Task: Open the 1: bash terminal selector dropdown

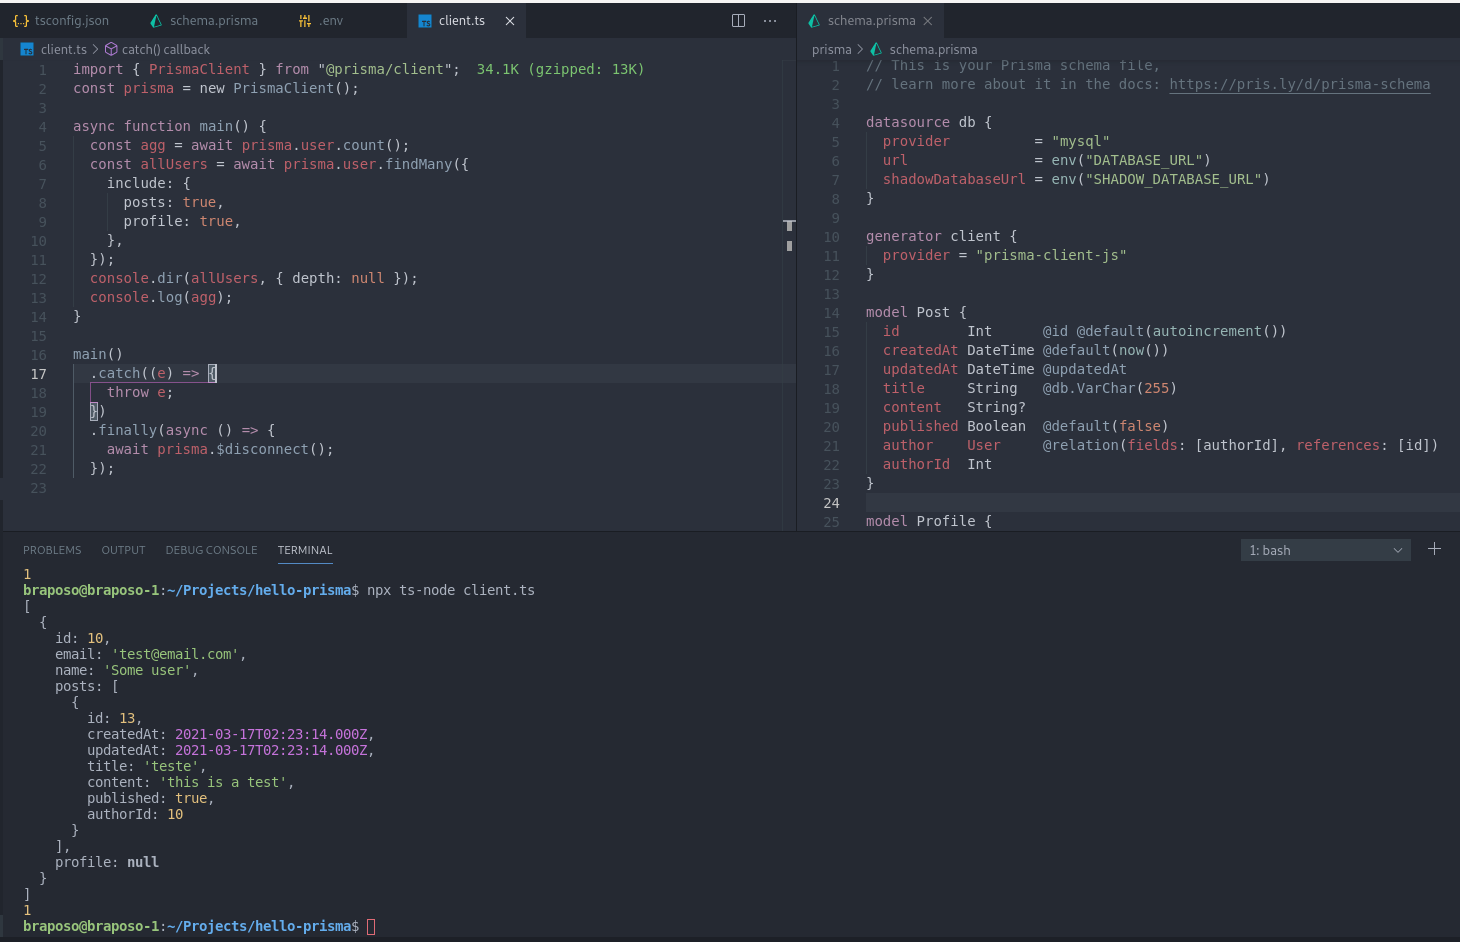Action: click(1325, 549)
